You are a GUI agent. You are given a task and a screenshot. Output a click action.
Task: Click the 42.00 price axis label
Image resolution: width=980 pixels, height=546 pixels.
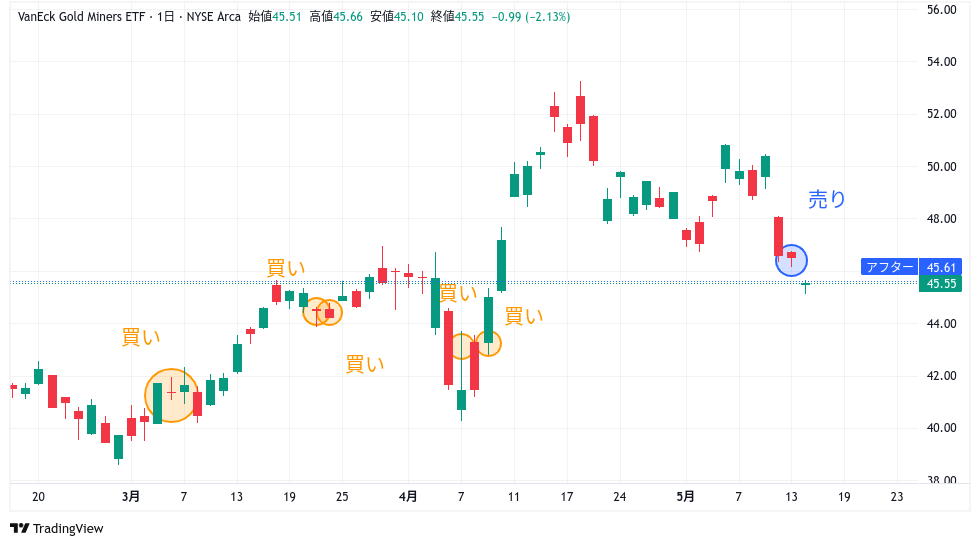tap(941, 375)
